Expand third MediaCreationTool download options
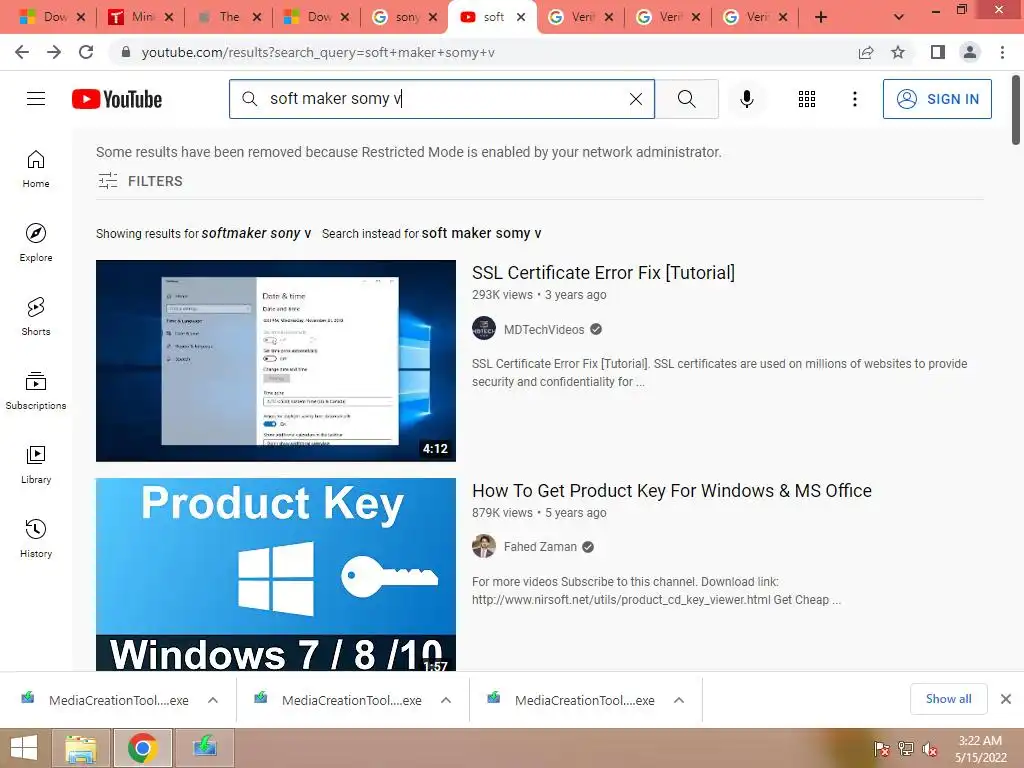Image resolution: width=1024 pixels, height=768 pixels. [x=679, y=700]
